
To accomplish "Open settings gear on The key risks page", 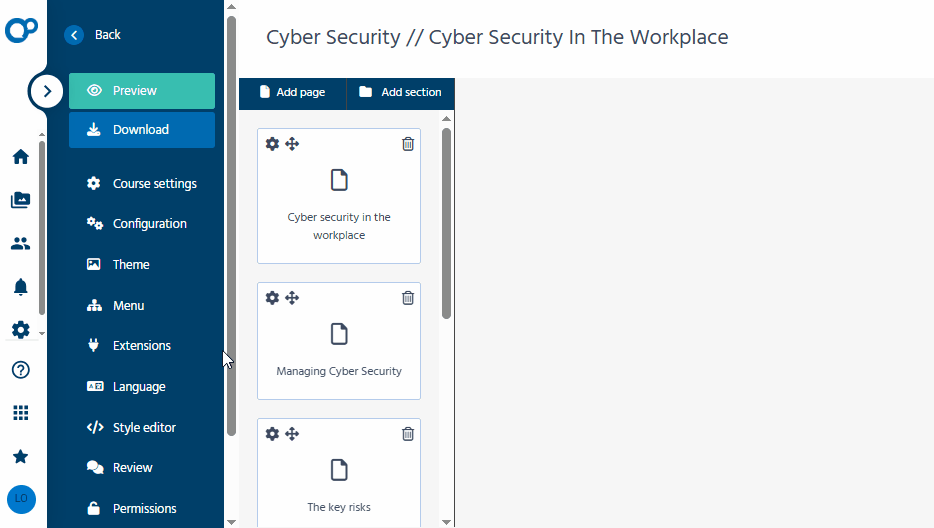I will tap(272, 434).
